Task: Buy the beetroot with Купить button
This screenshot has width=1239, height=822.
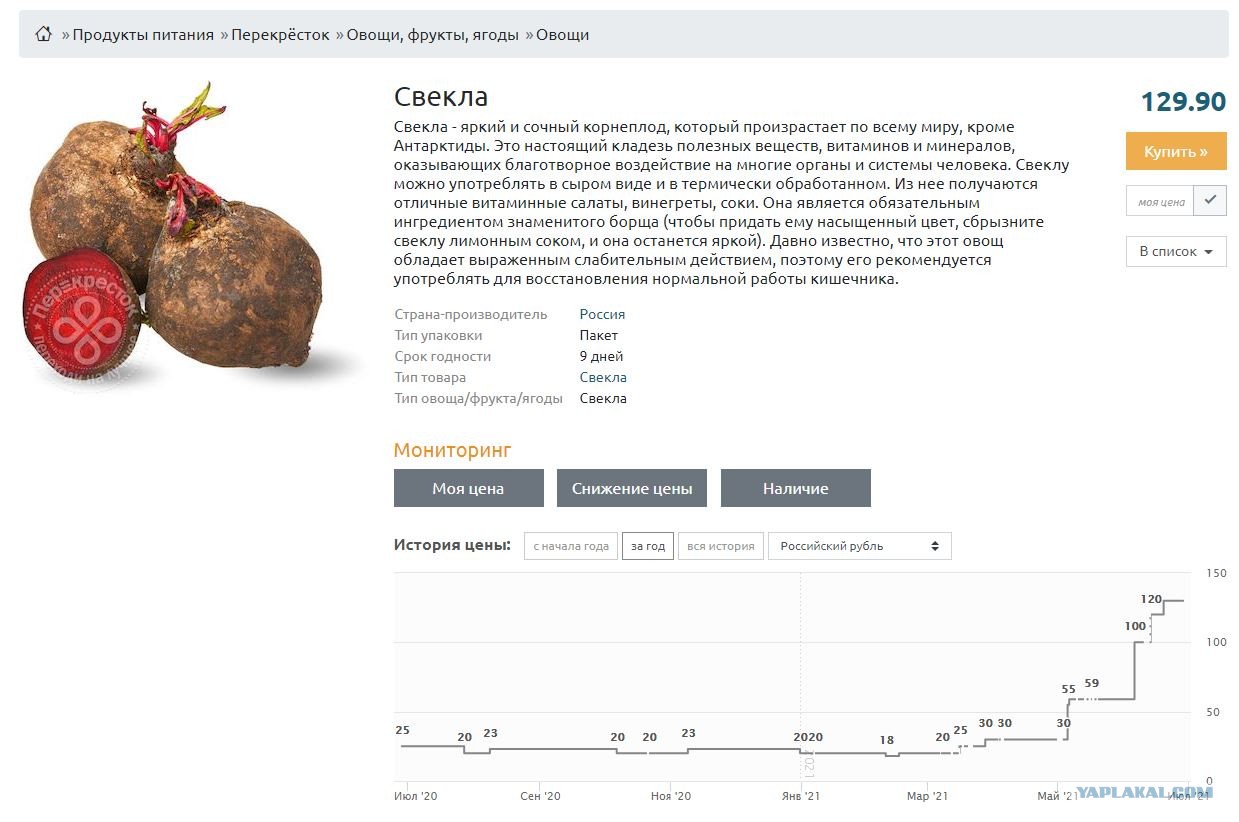Action: pos(1176,151)
